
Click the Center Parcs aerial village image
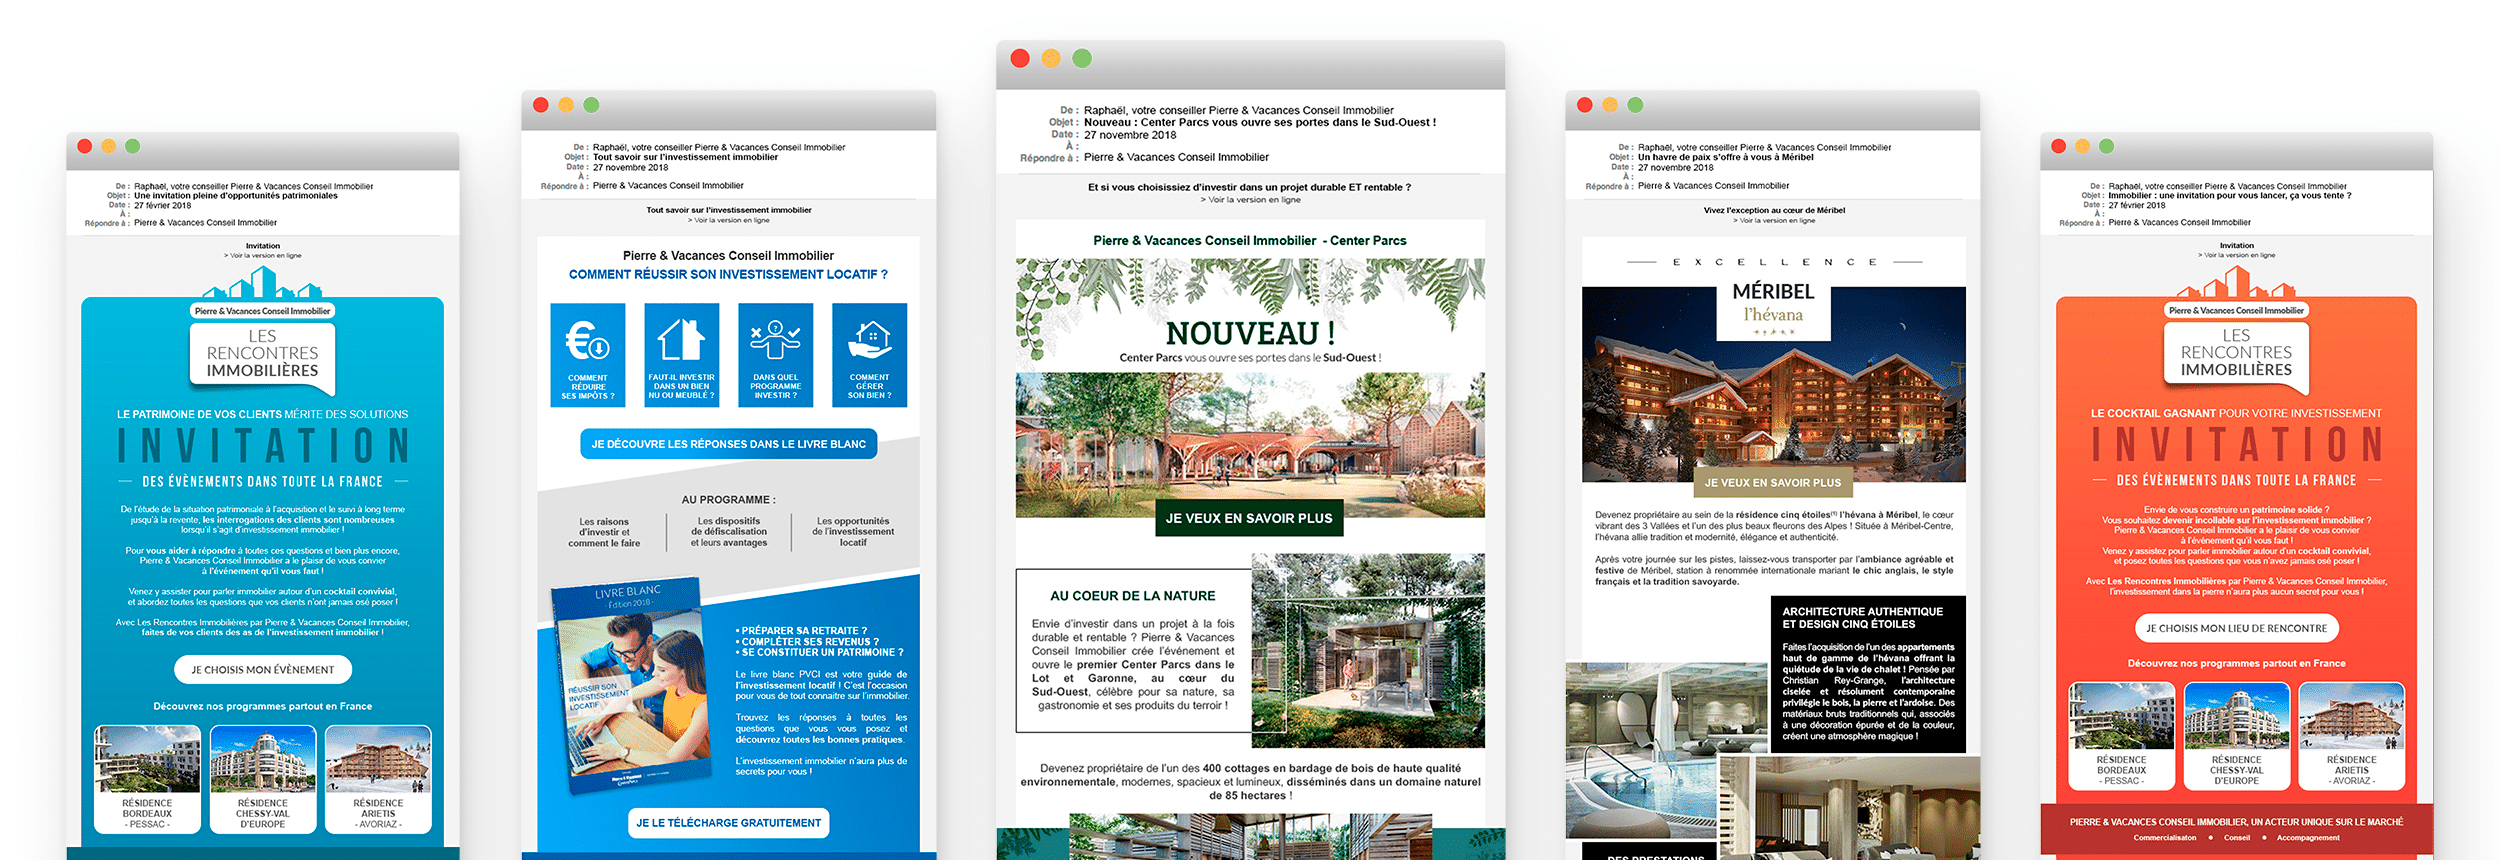(1250, 445)
